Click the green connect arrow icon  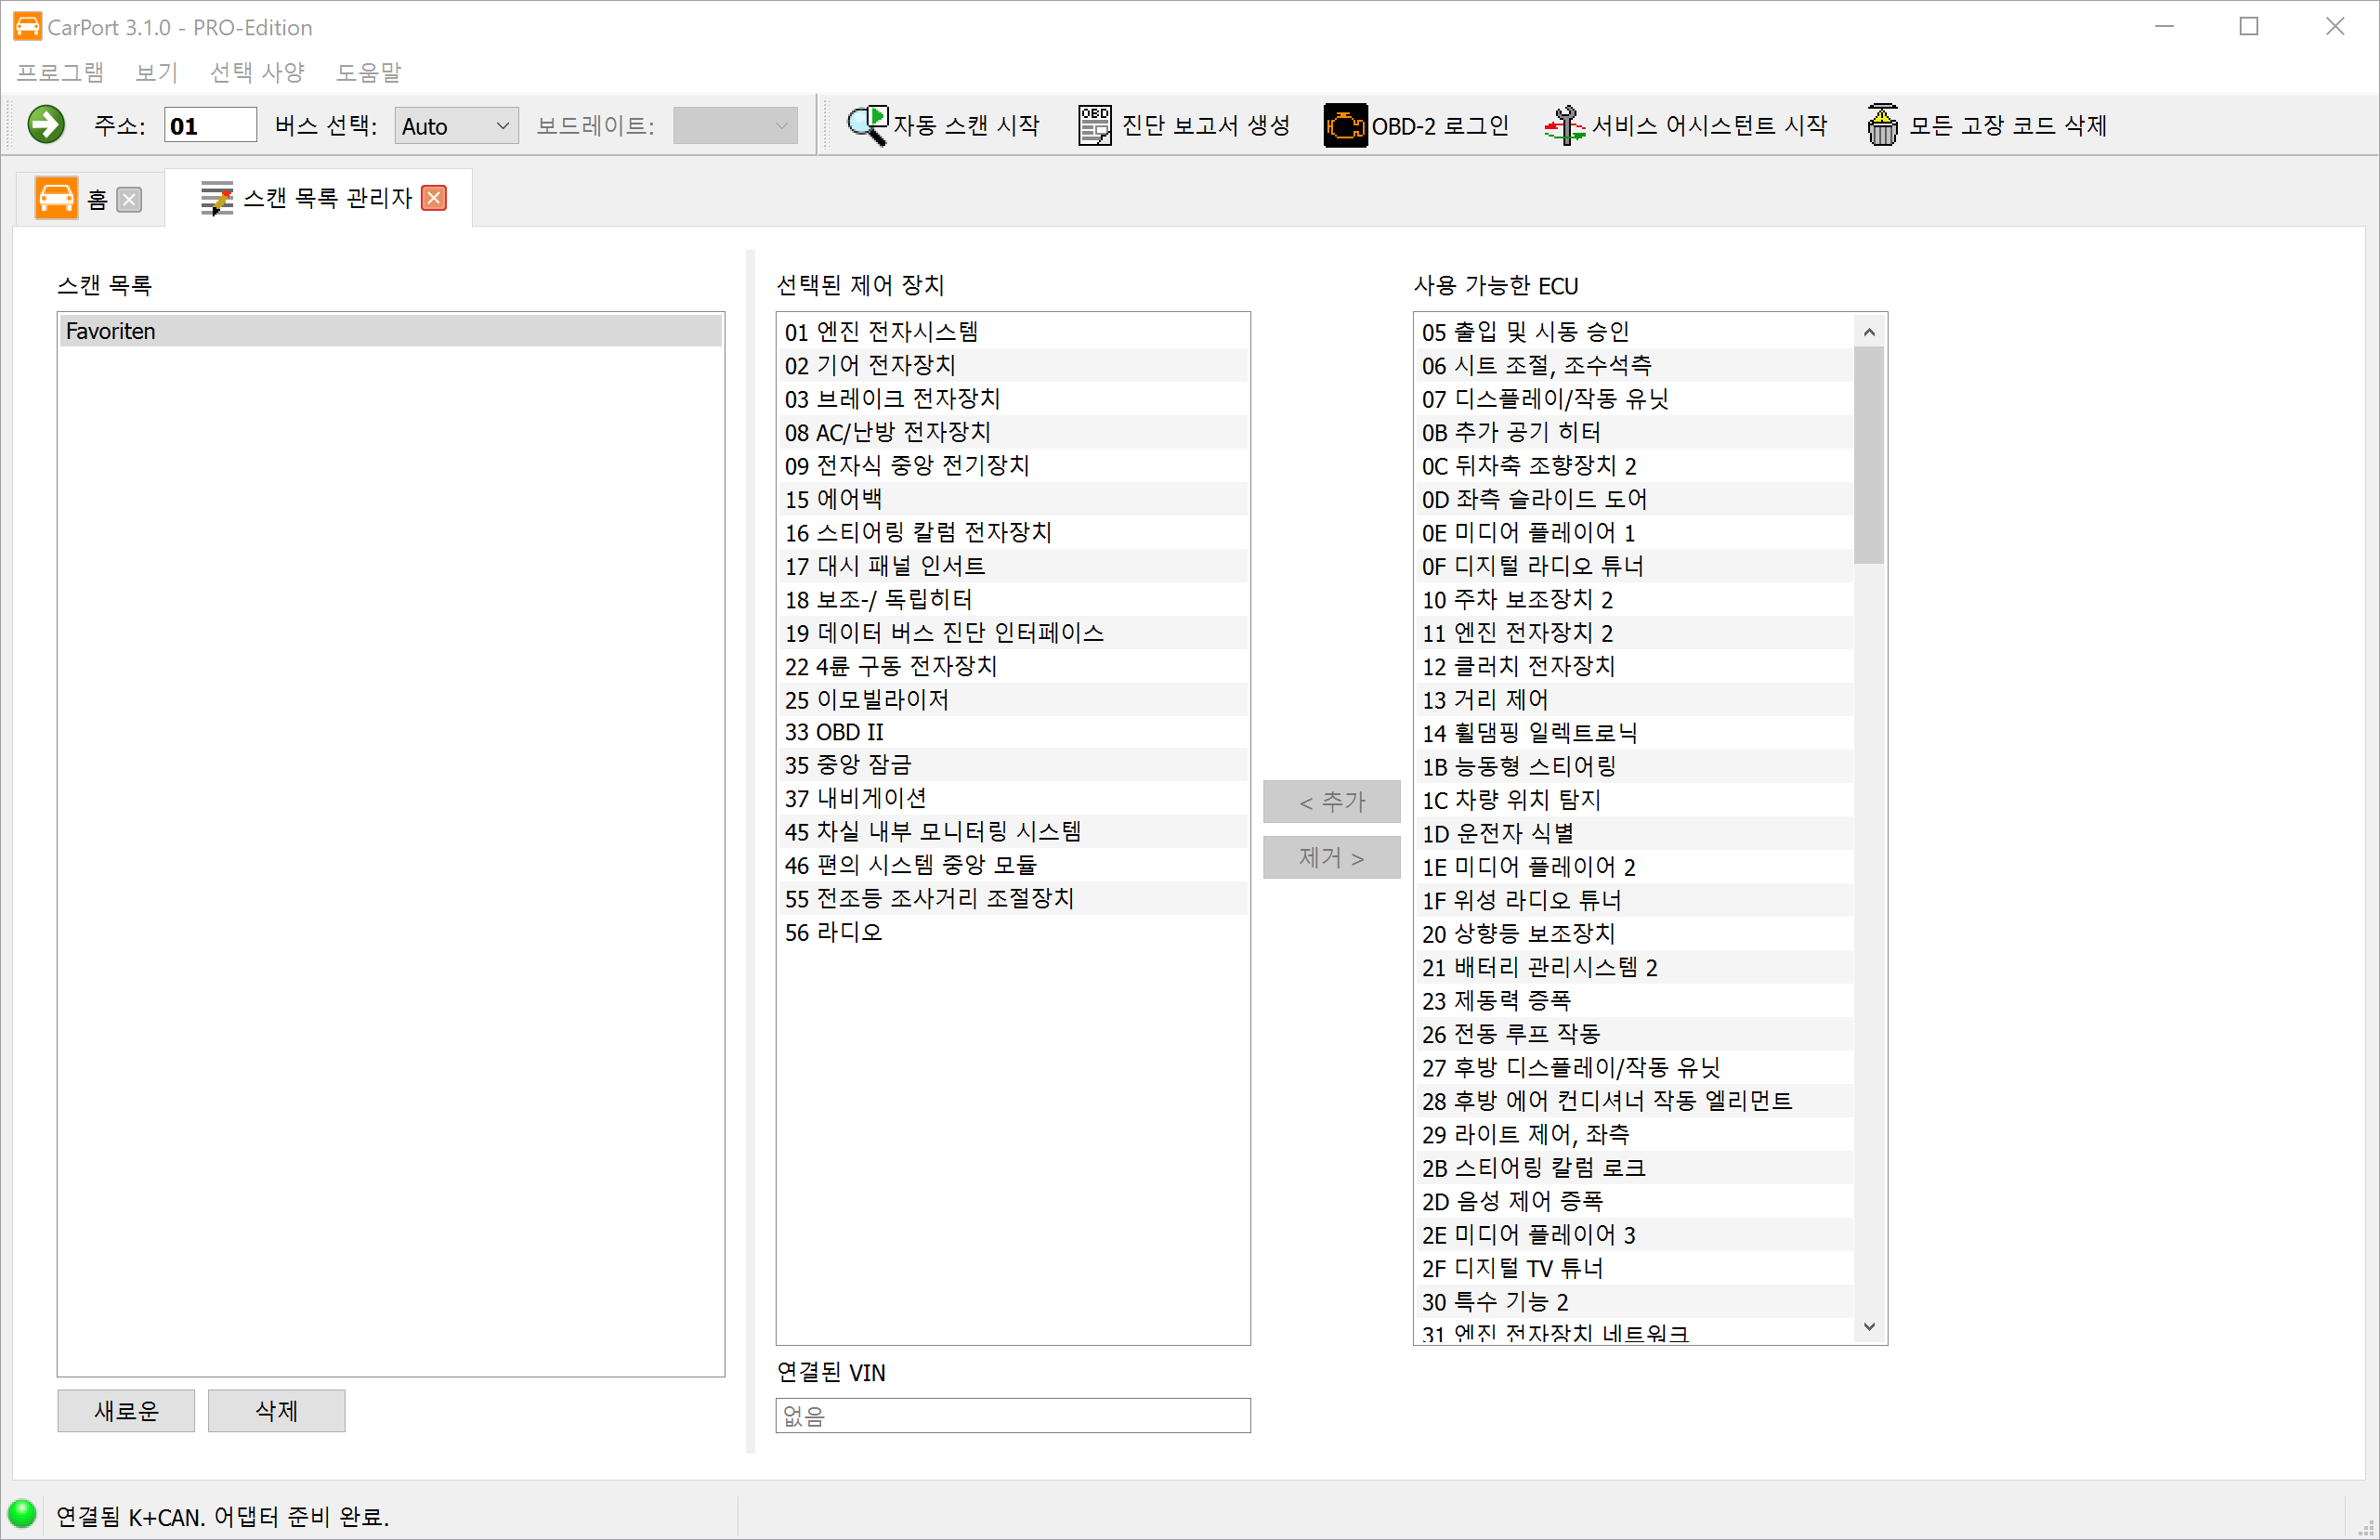(x=45, y=125)
